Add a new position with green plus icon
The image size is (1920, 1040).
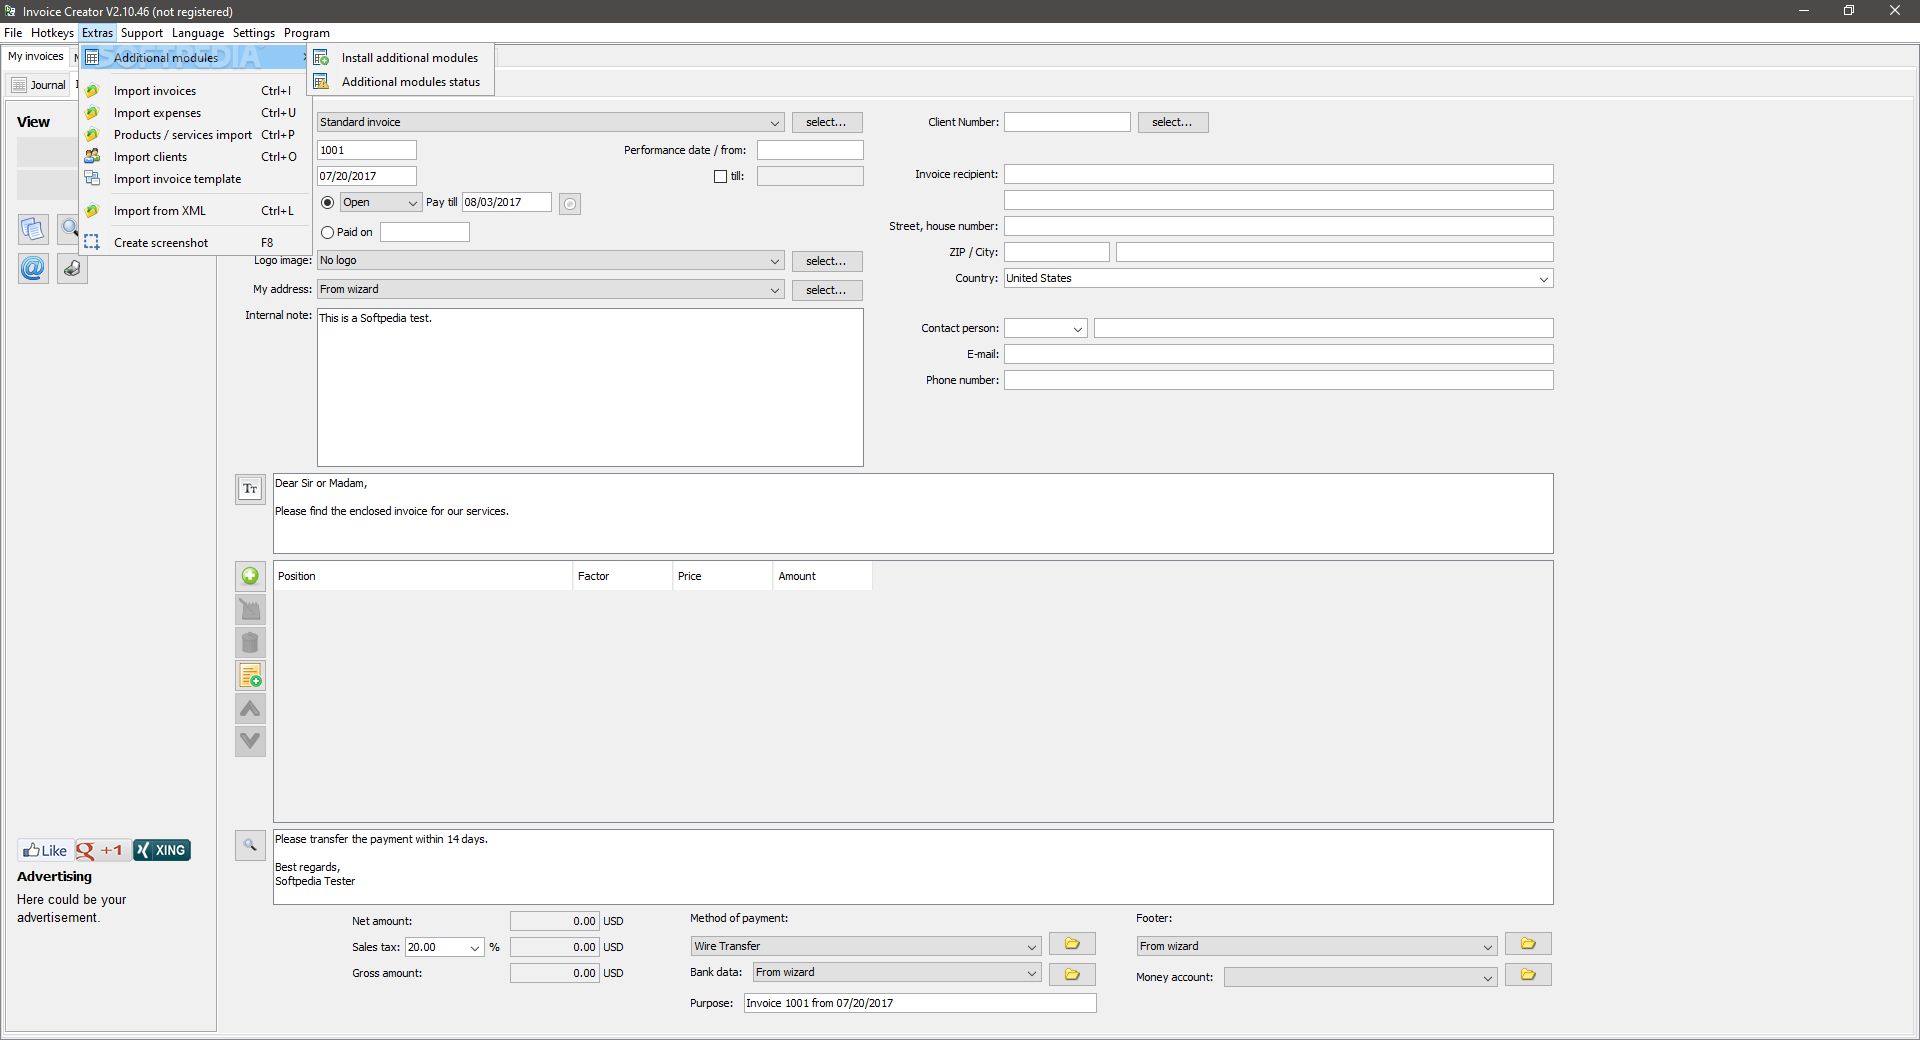tap(250, 576)
